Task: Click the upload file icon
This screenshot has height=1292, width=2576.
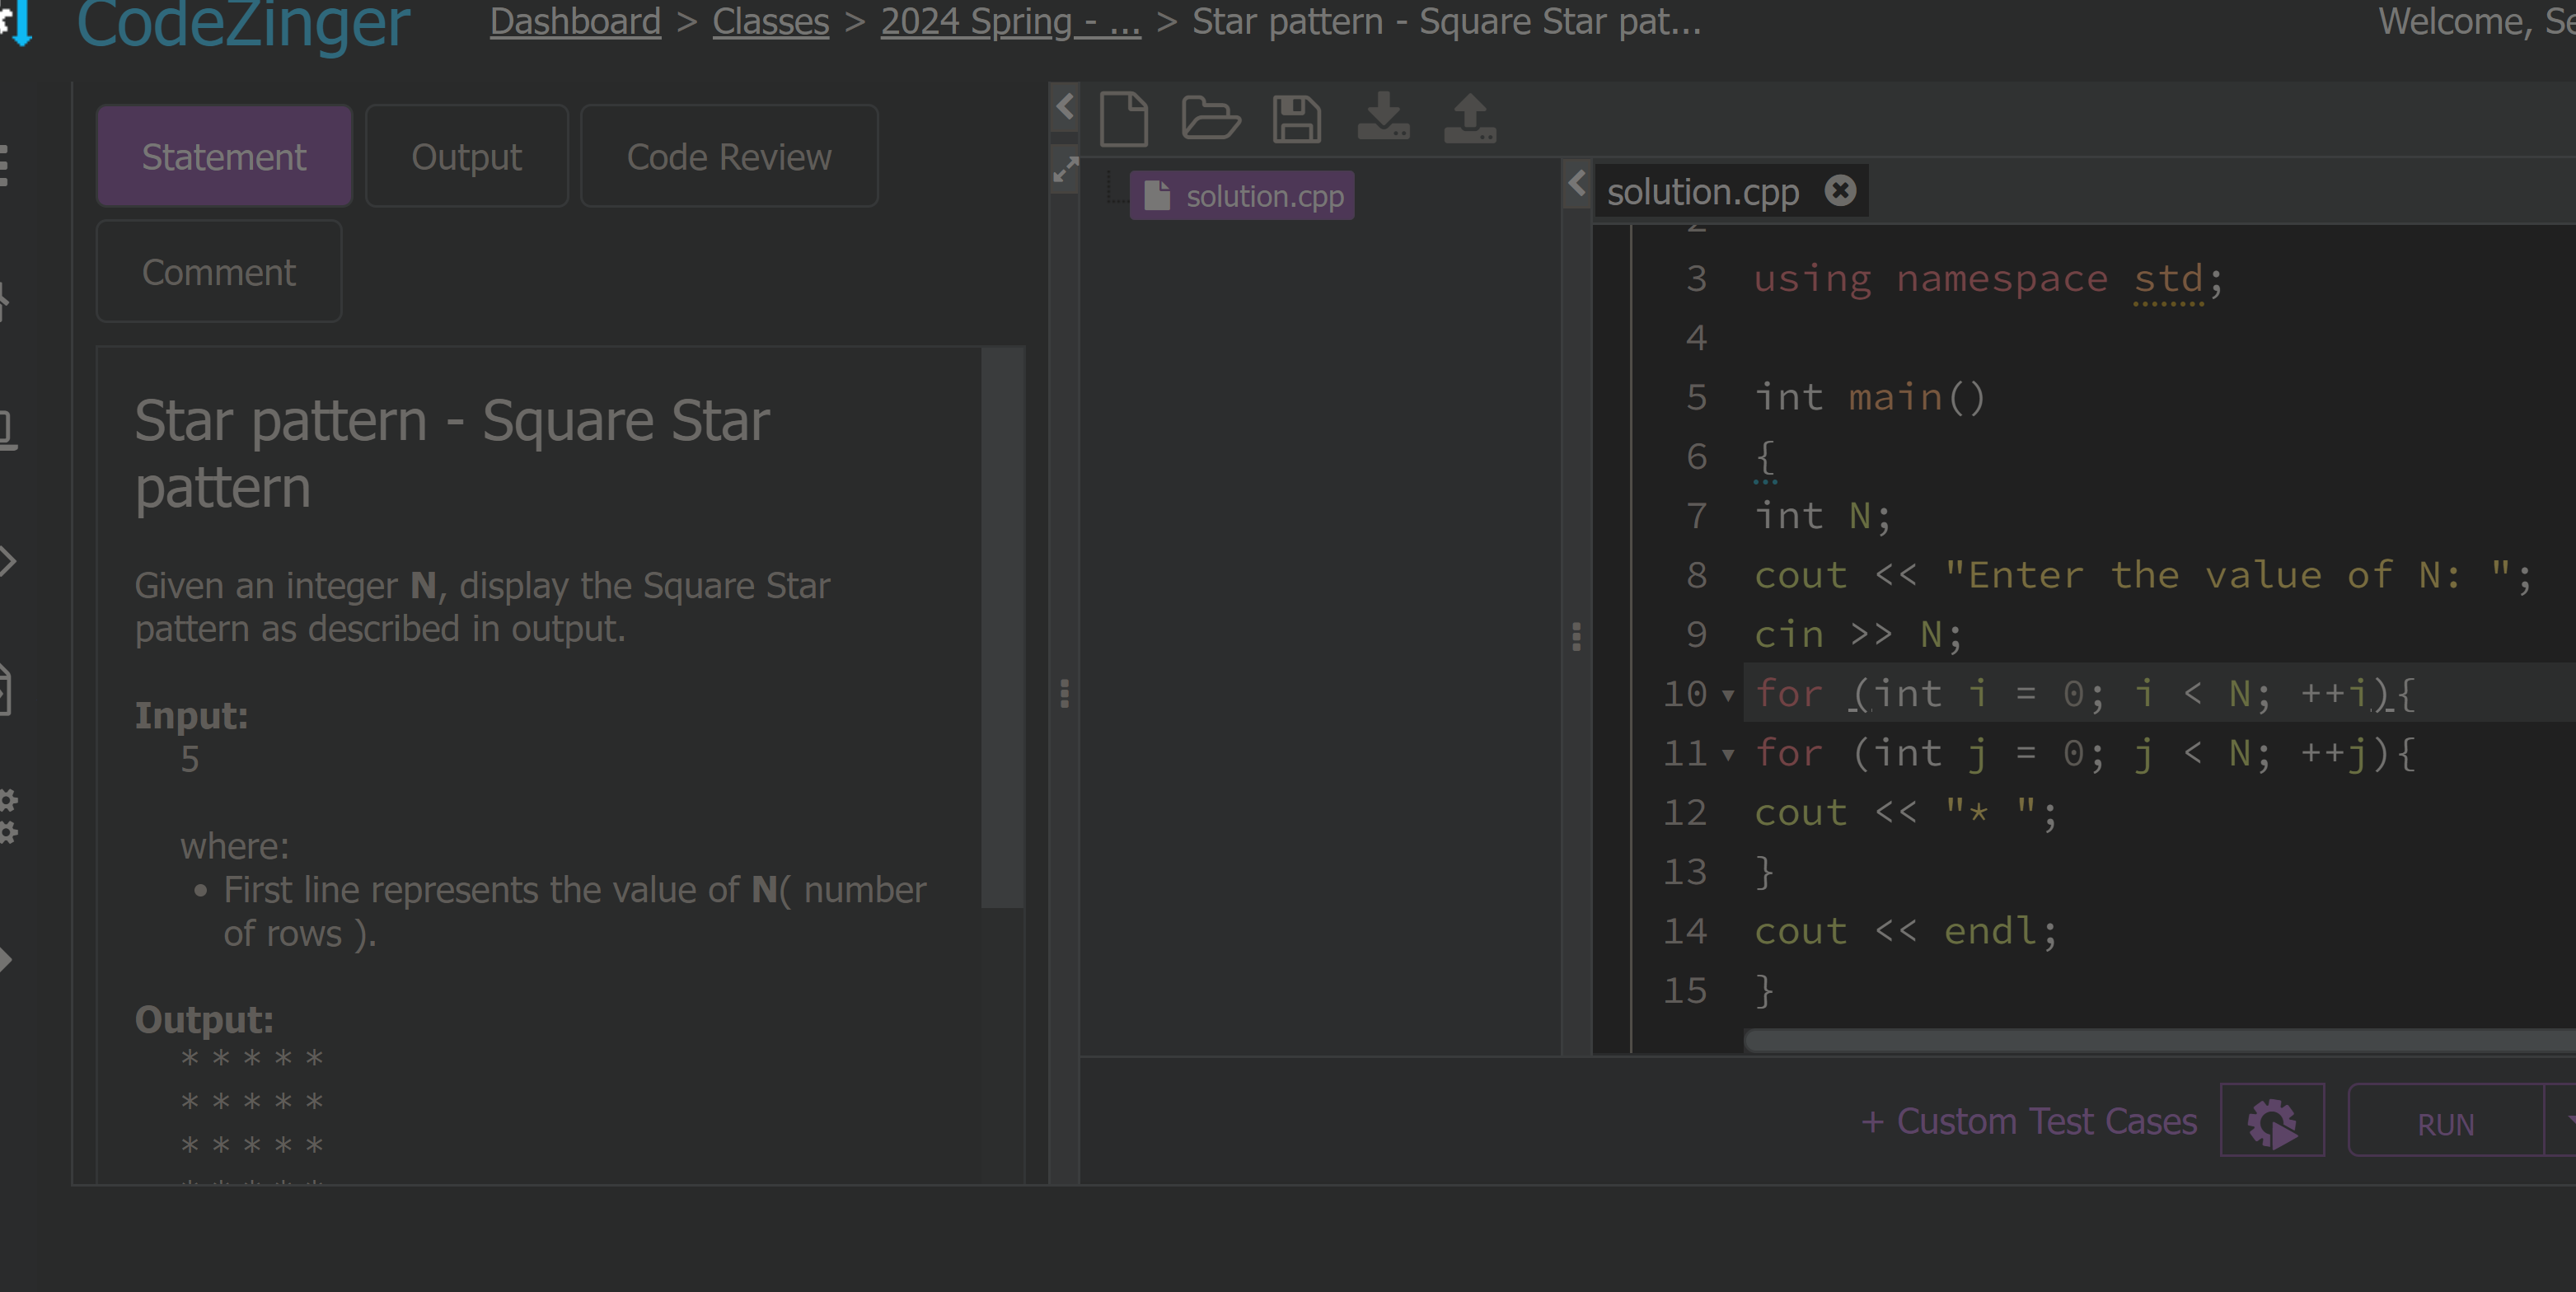Action: click(1469, 119)
